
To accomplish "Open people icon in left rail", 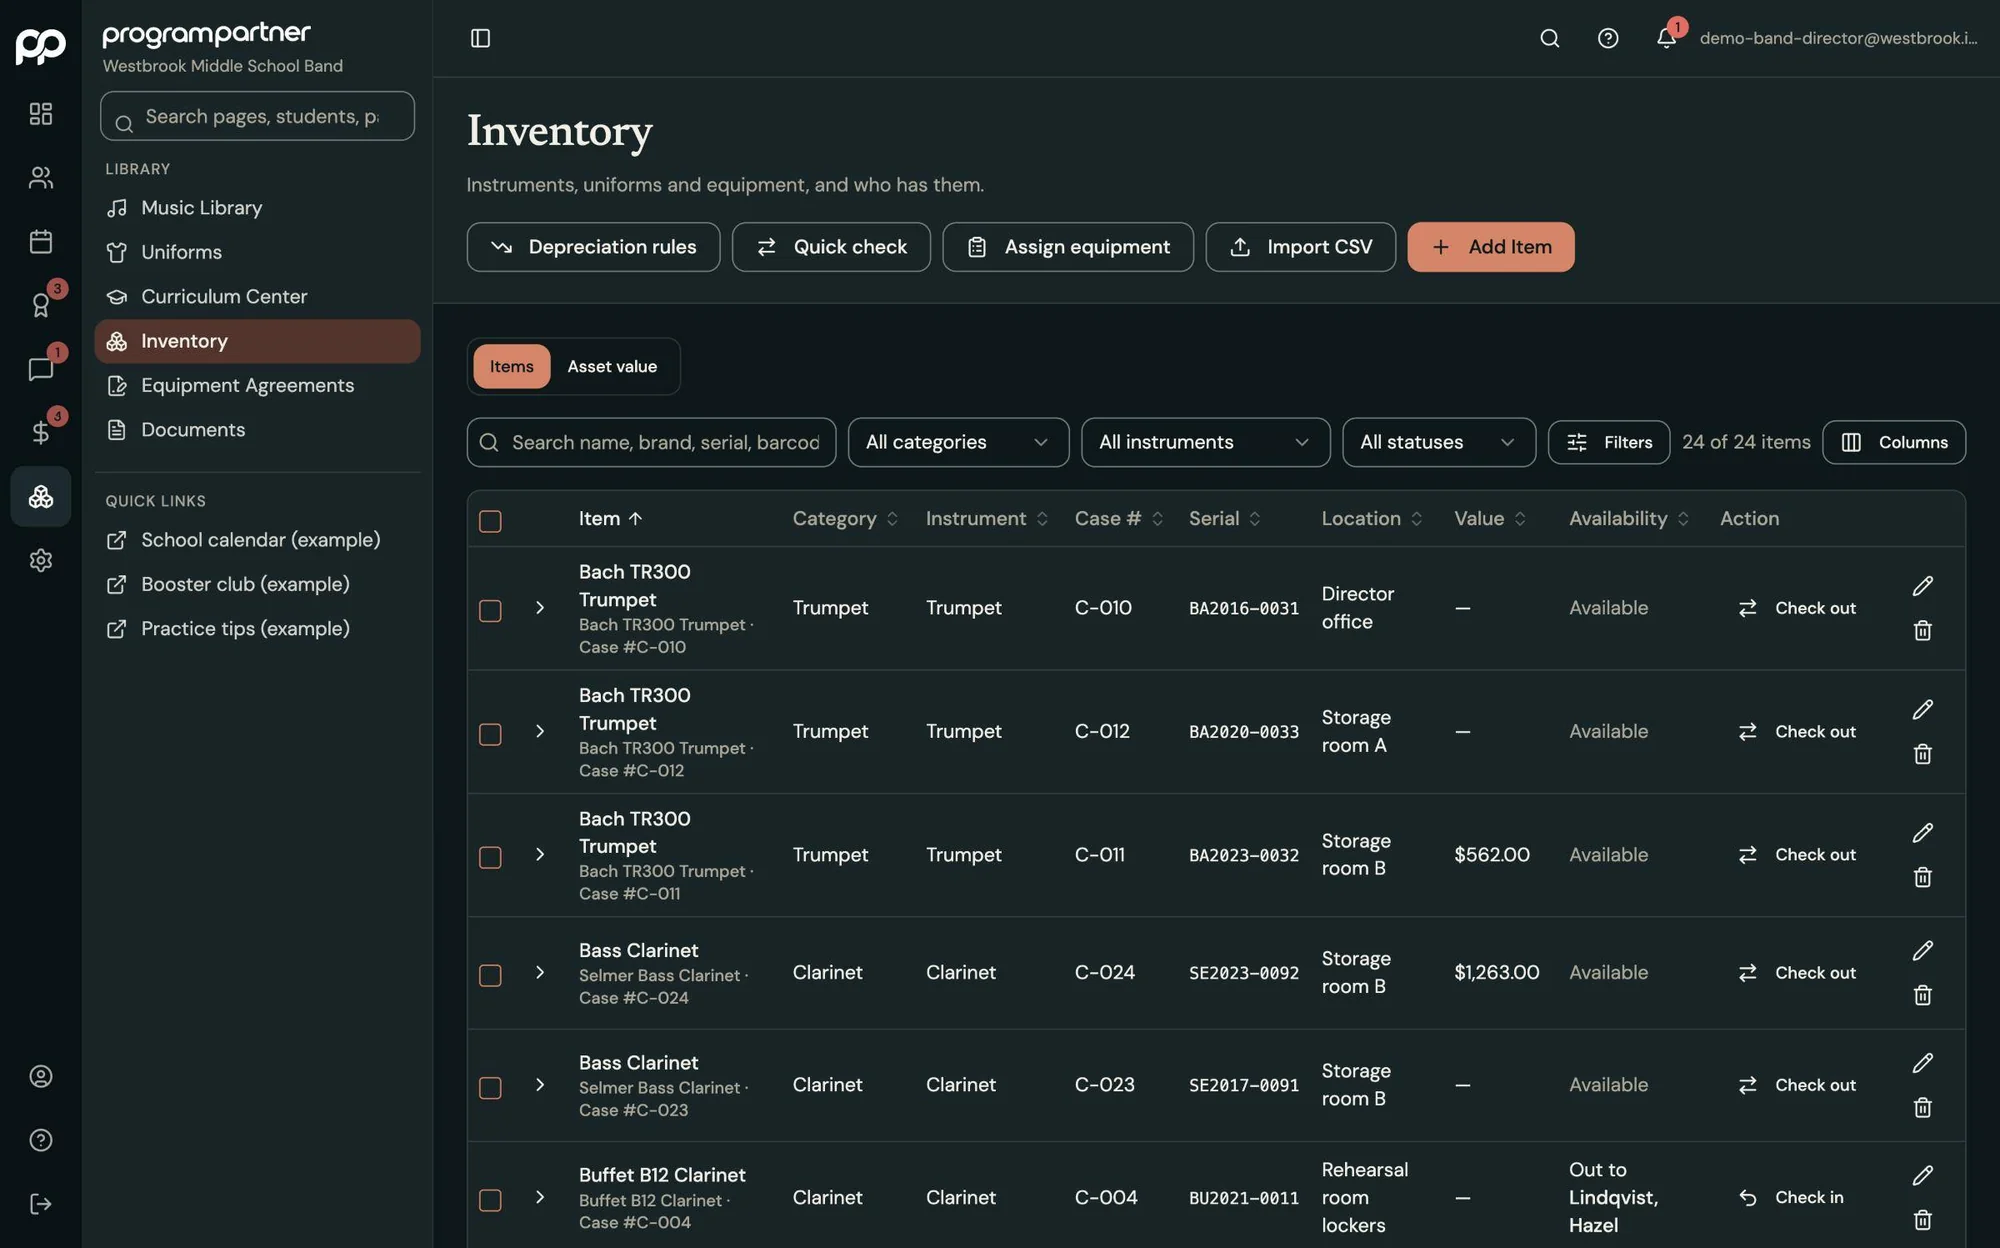I will click(x=41, y=178).
